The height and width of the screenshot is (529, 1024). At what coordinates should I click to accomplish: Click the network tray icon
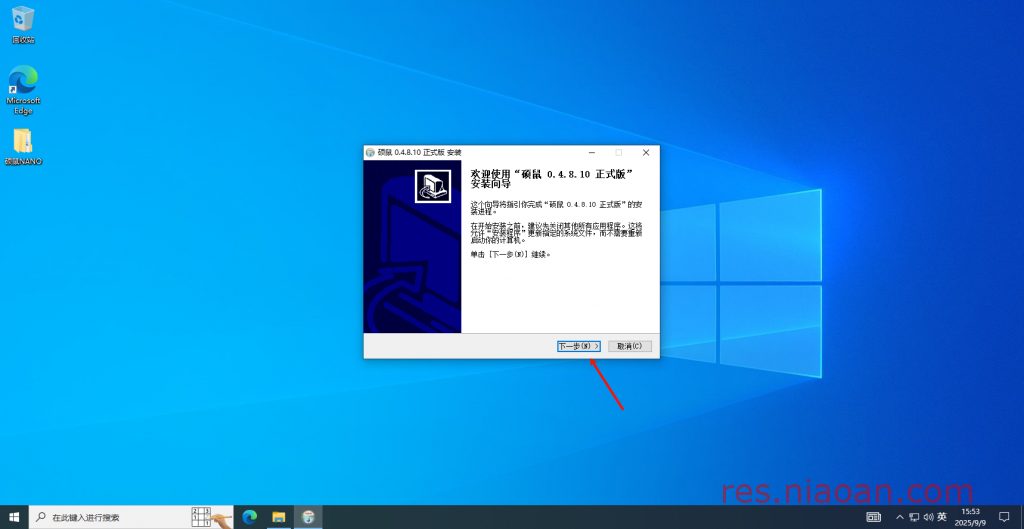tap(914, 517)
